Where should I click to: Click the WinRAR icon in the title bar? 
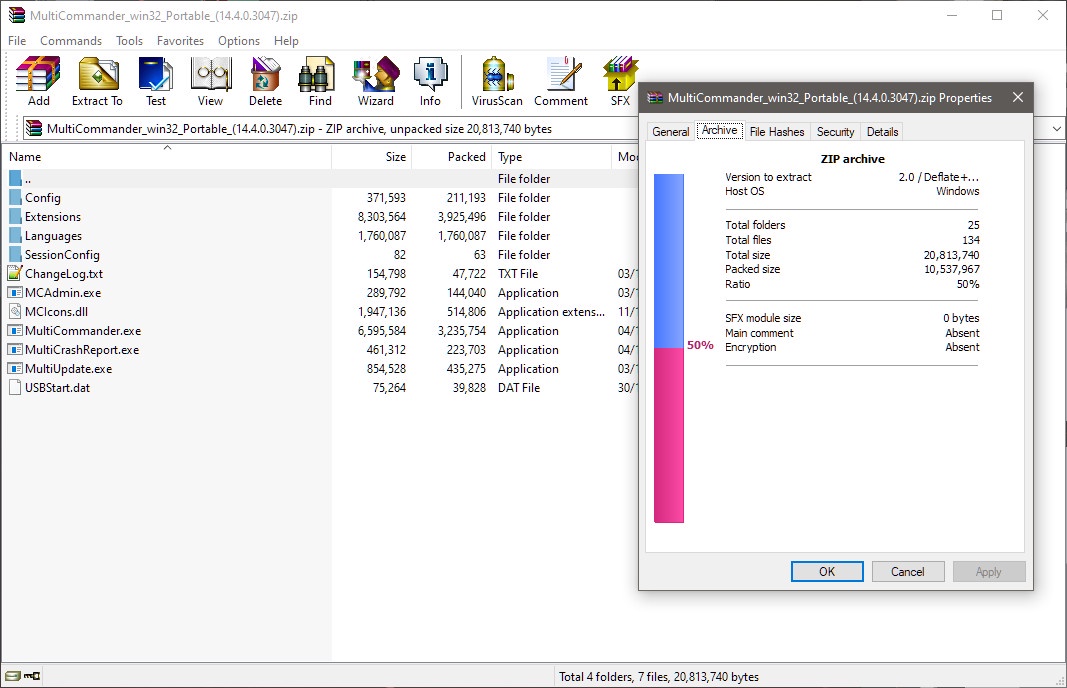(x=16, y=15)
